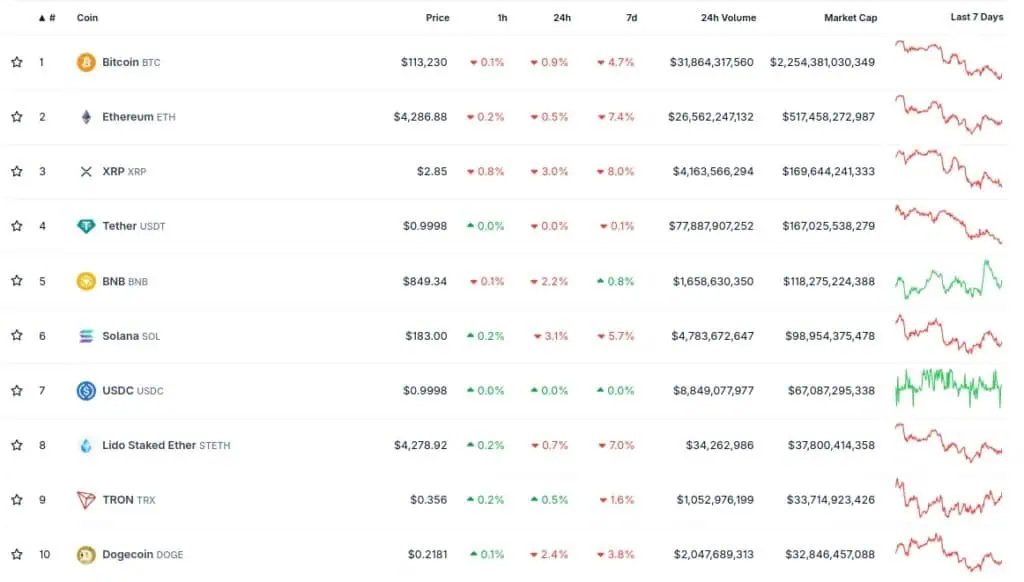
Task: Sort by the Coin column header
Action: click(x=88, y=18)
